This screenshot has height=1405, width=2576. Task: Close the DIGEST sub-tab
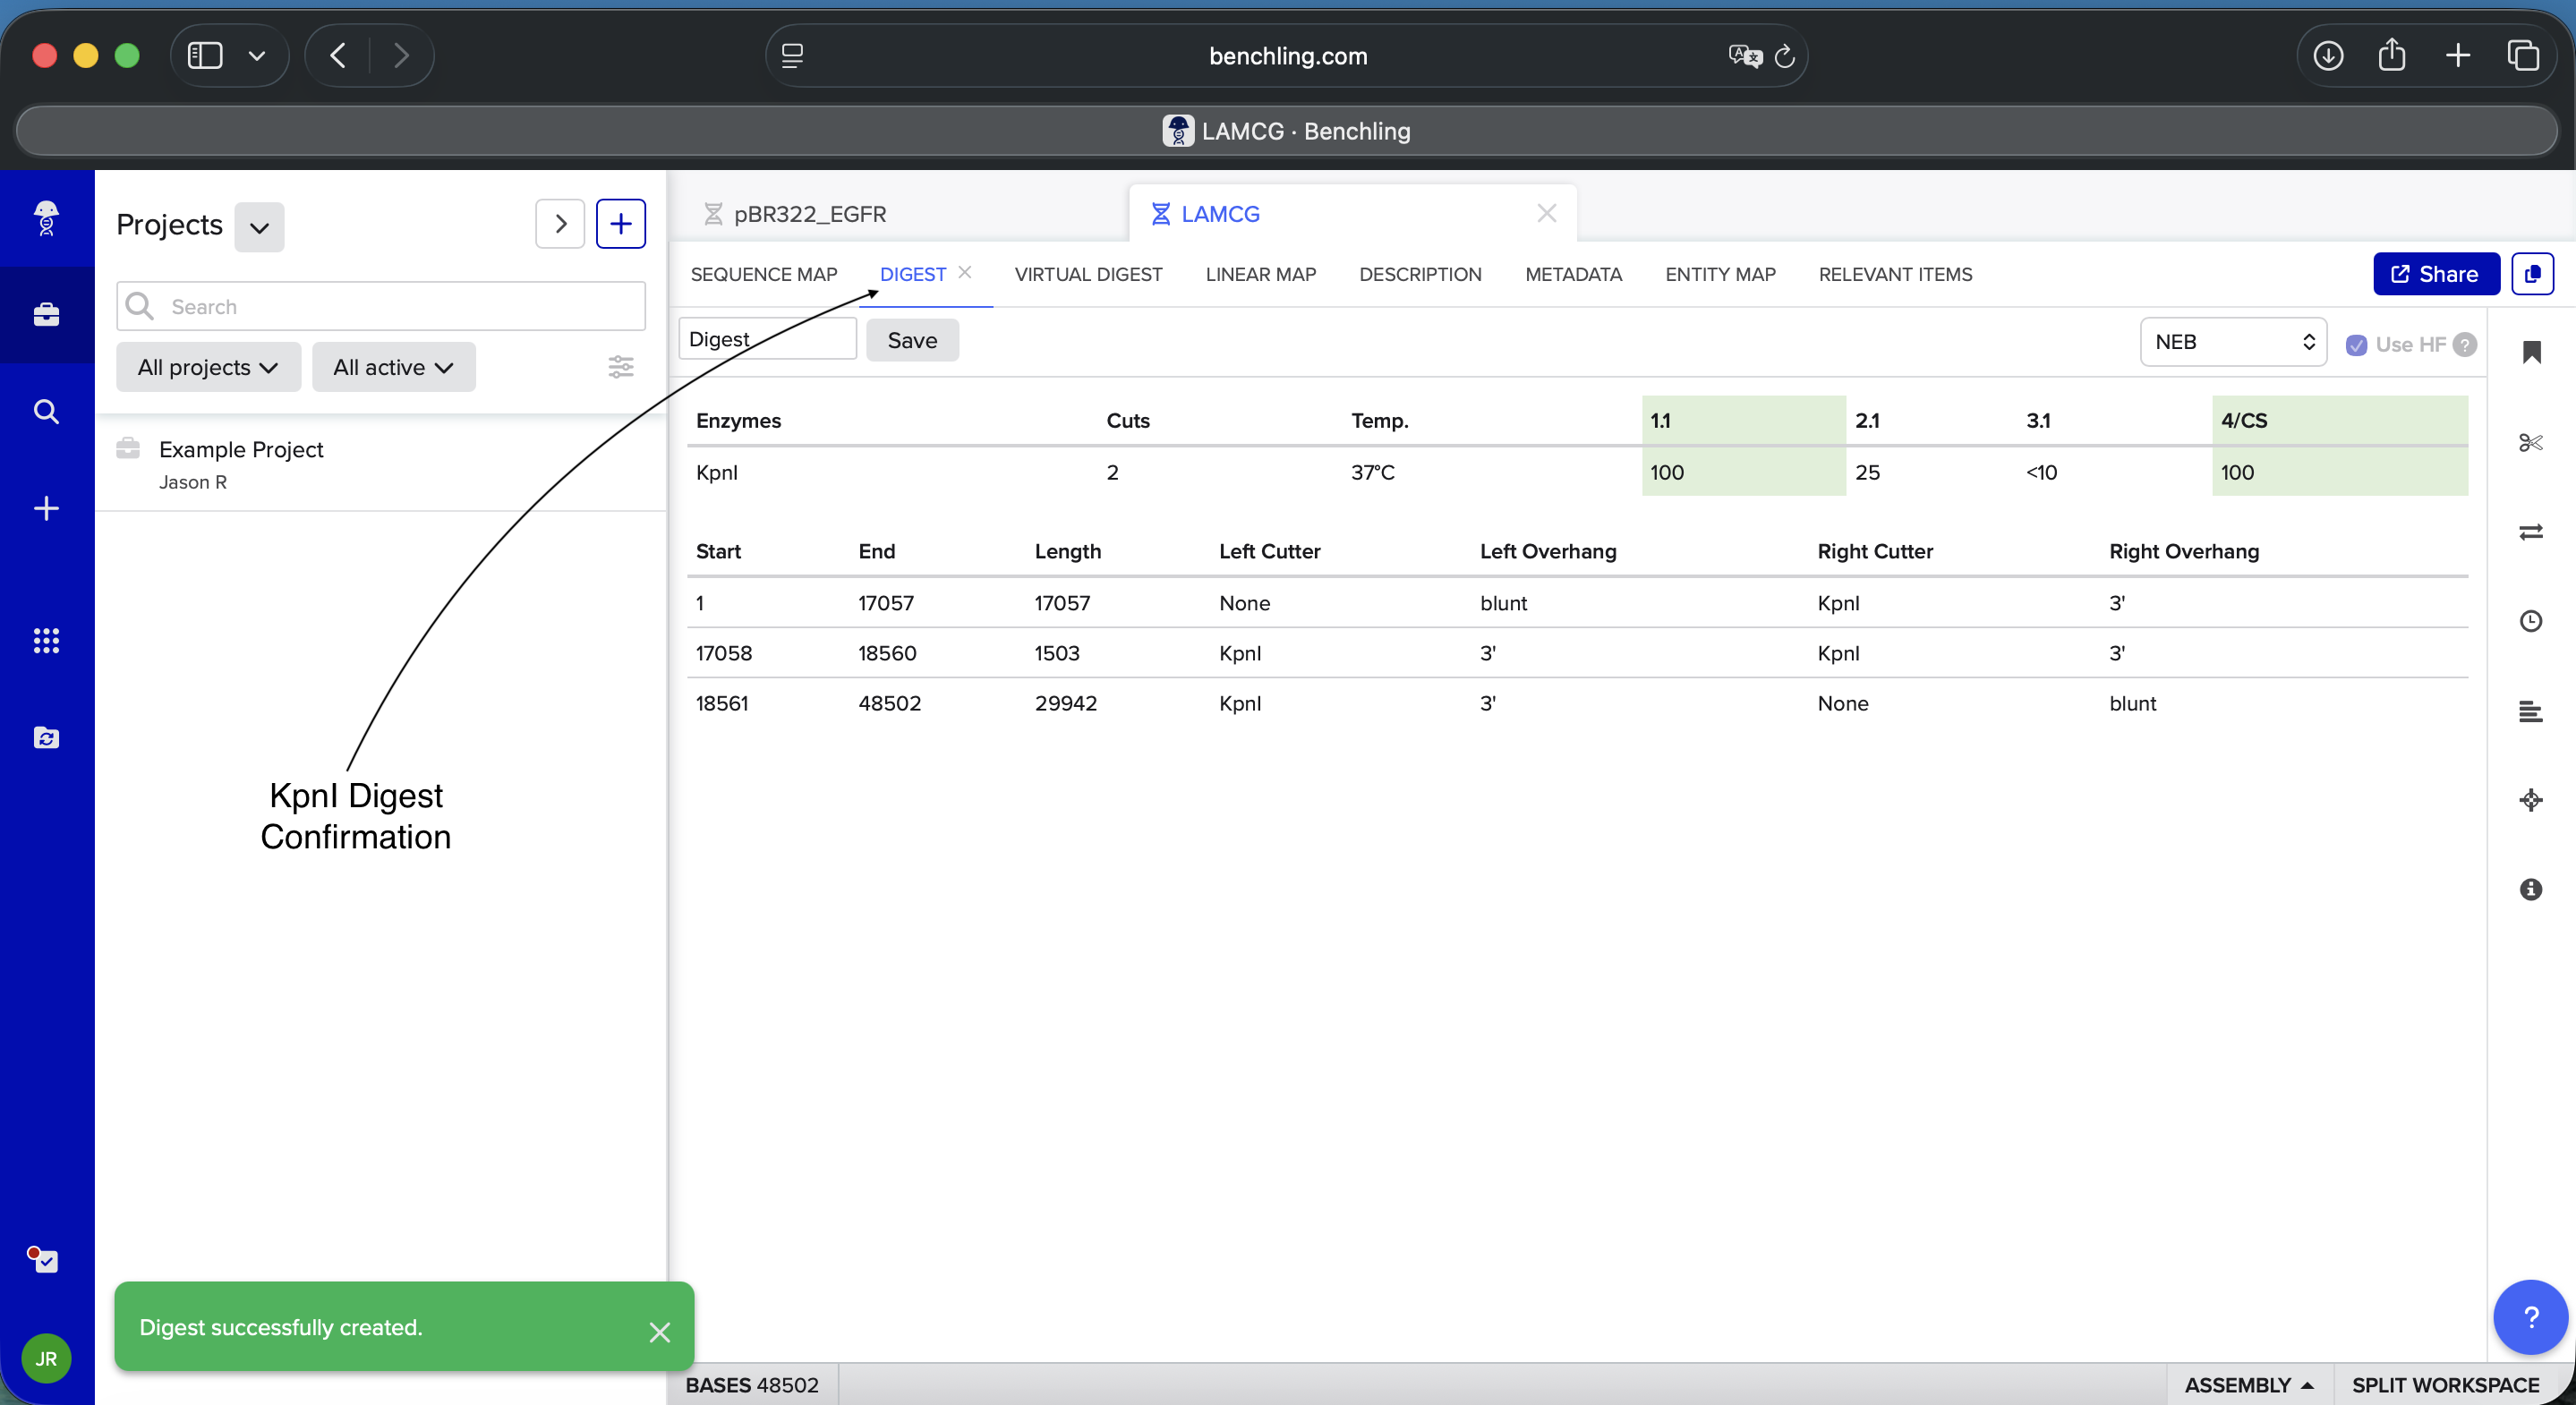(x=965, y=272)
